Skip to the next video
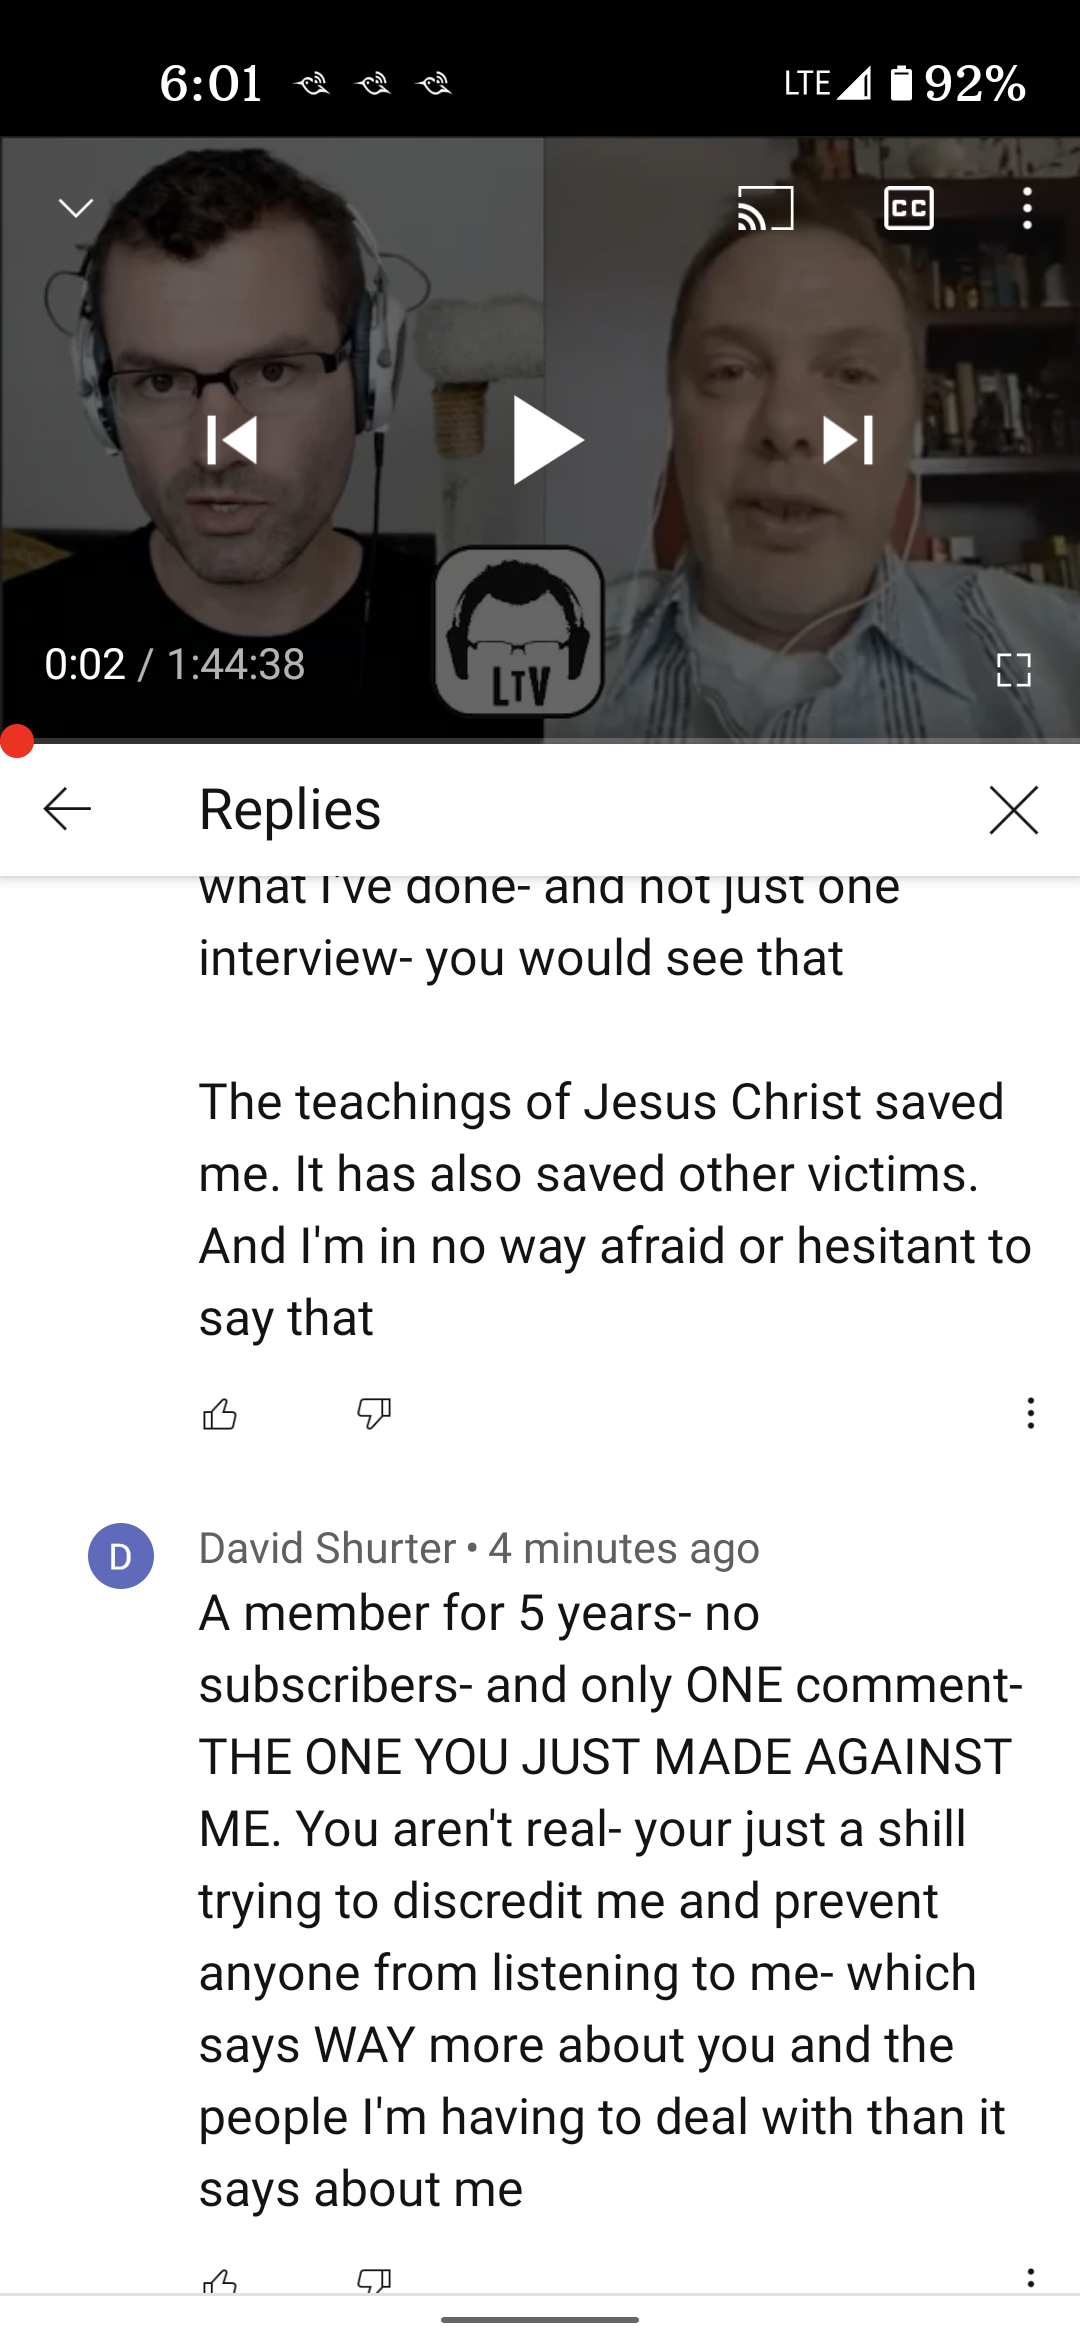Screen dimensions: 1080x2340 pos(848,440)
